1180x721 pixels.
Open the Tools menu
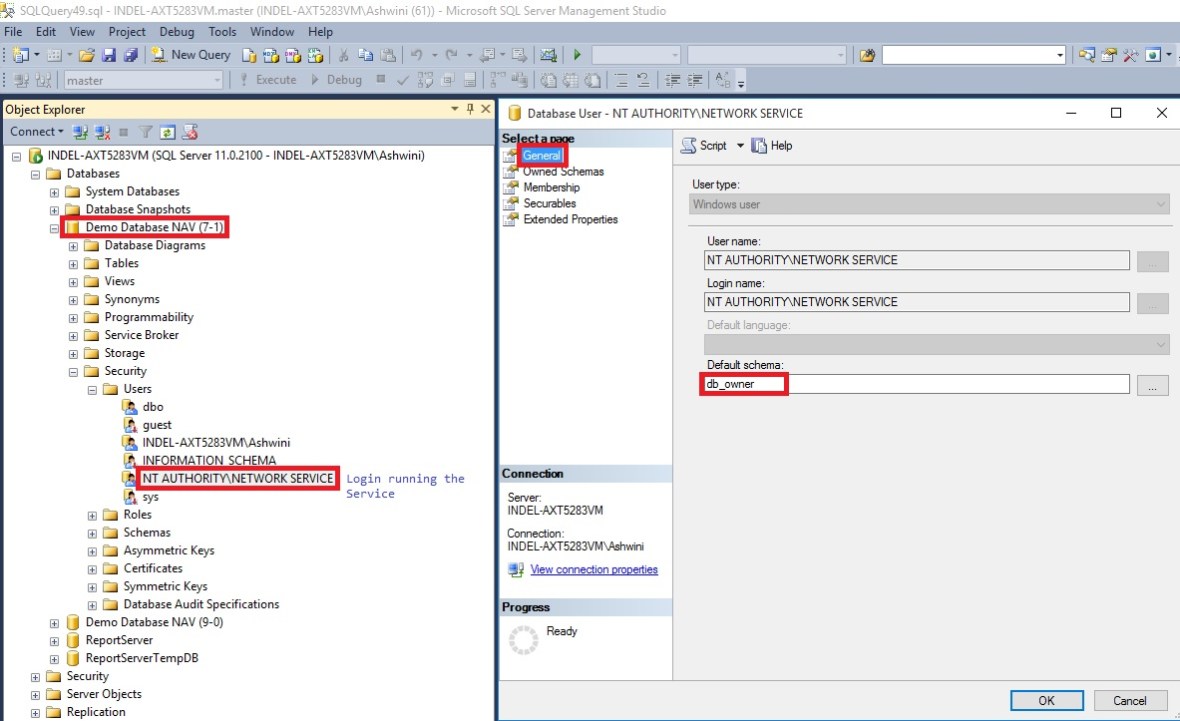pos(222,32)
